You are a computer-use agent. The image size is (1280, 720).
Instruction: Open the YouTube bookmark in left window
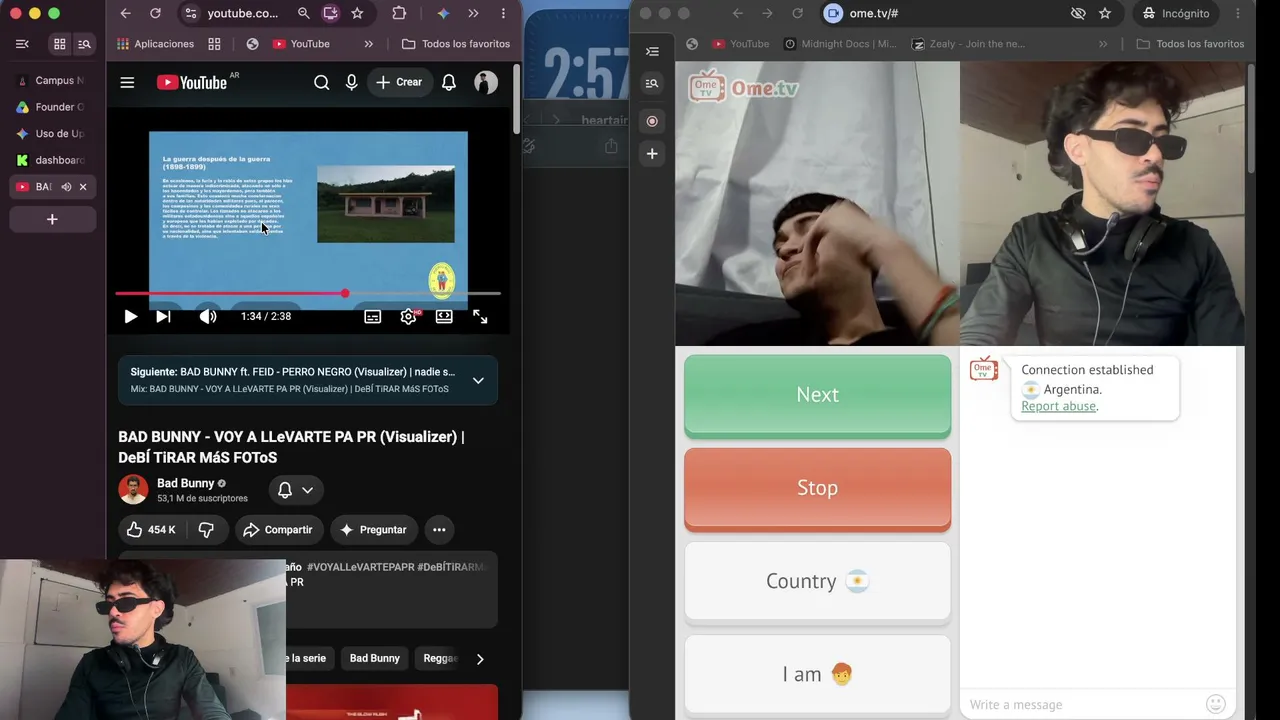(301, 44)
